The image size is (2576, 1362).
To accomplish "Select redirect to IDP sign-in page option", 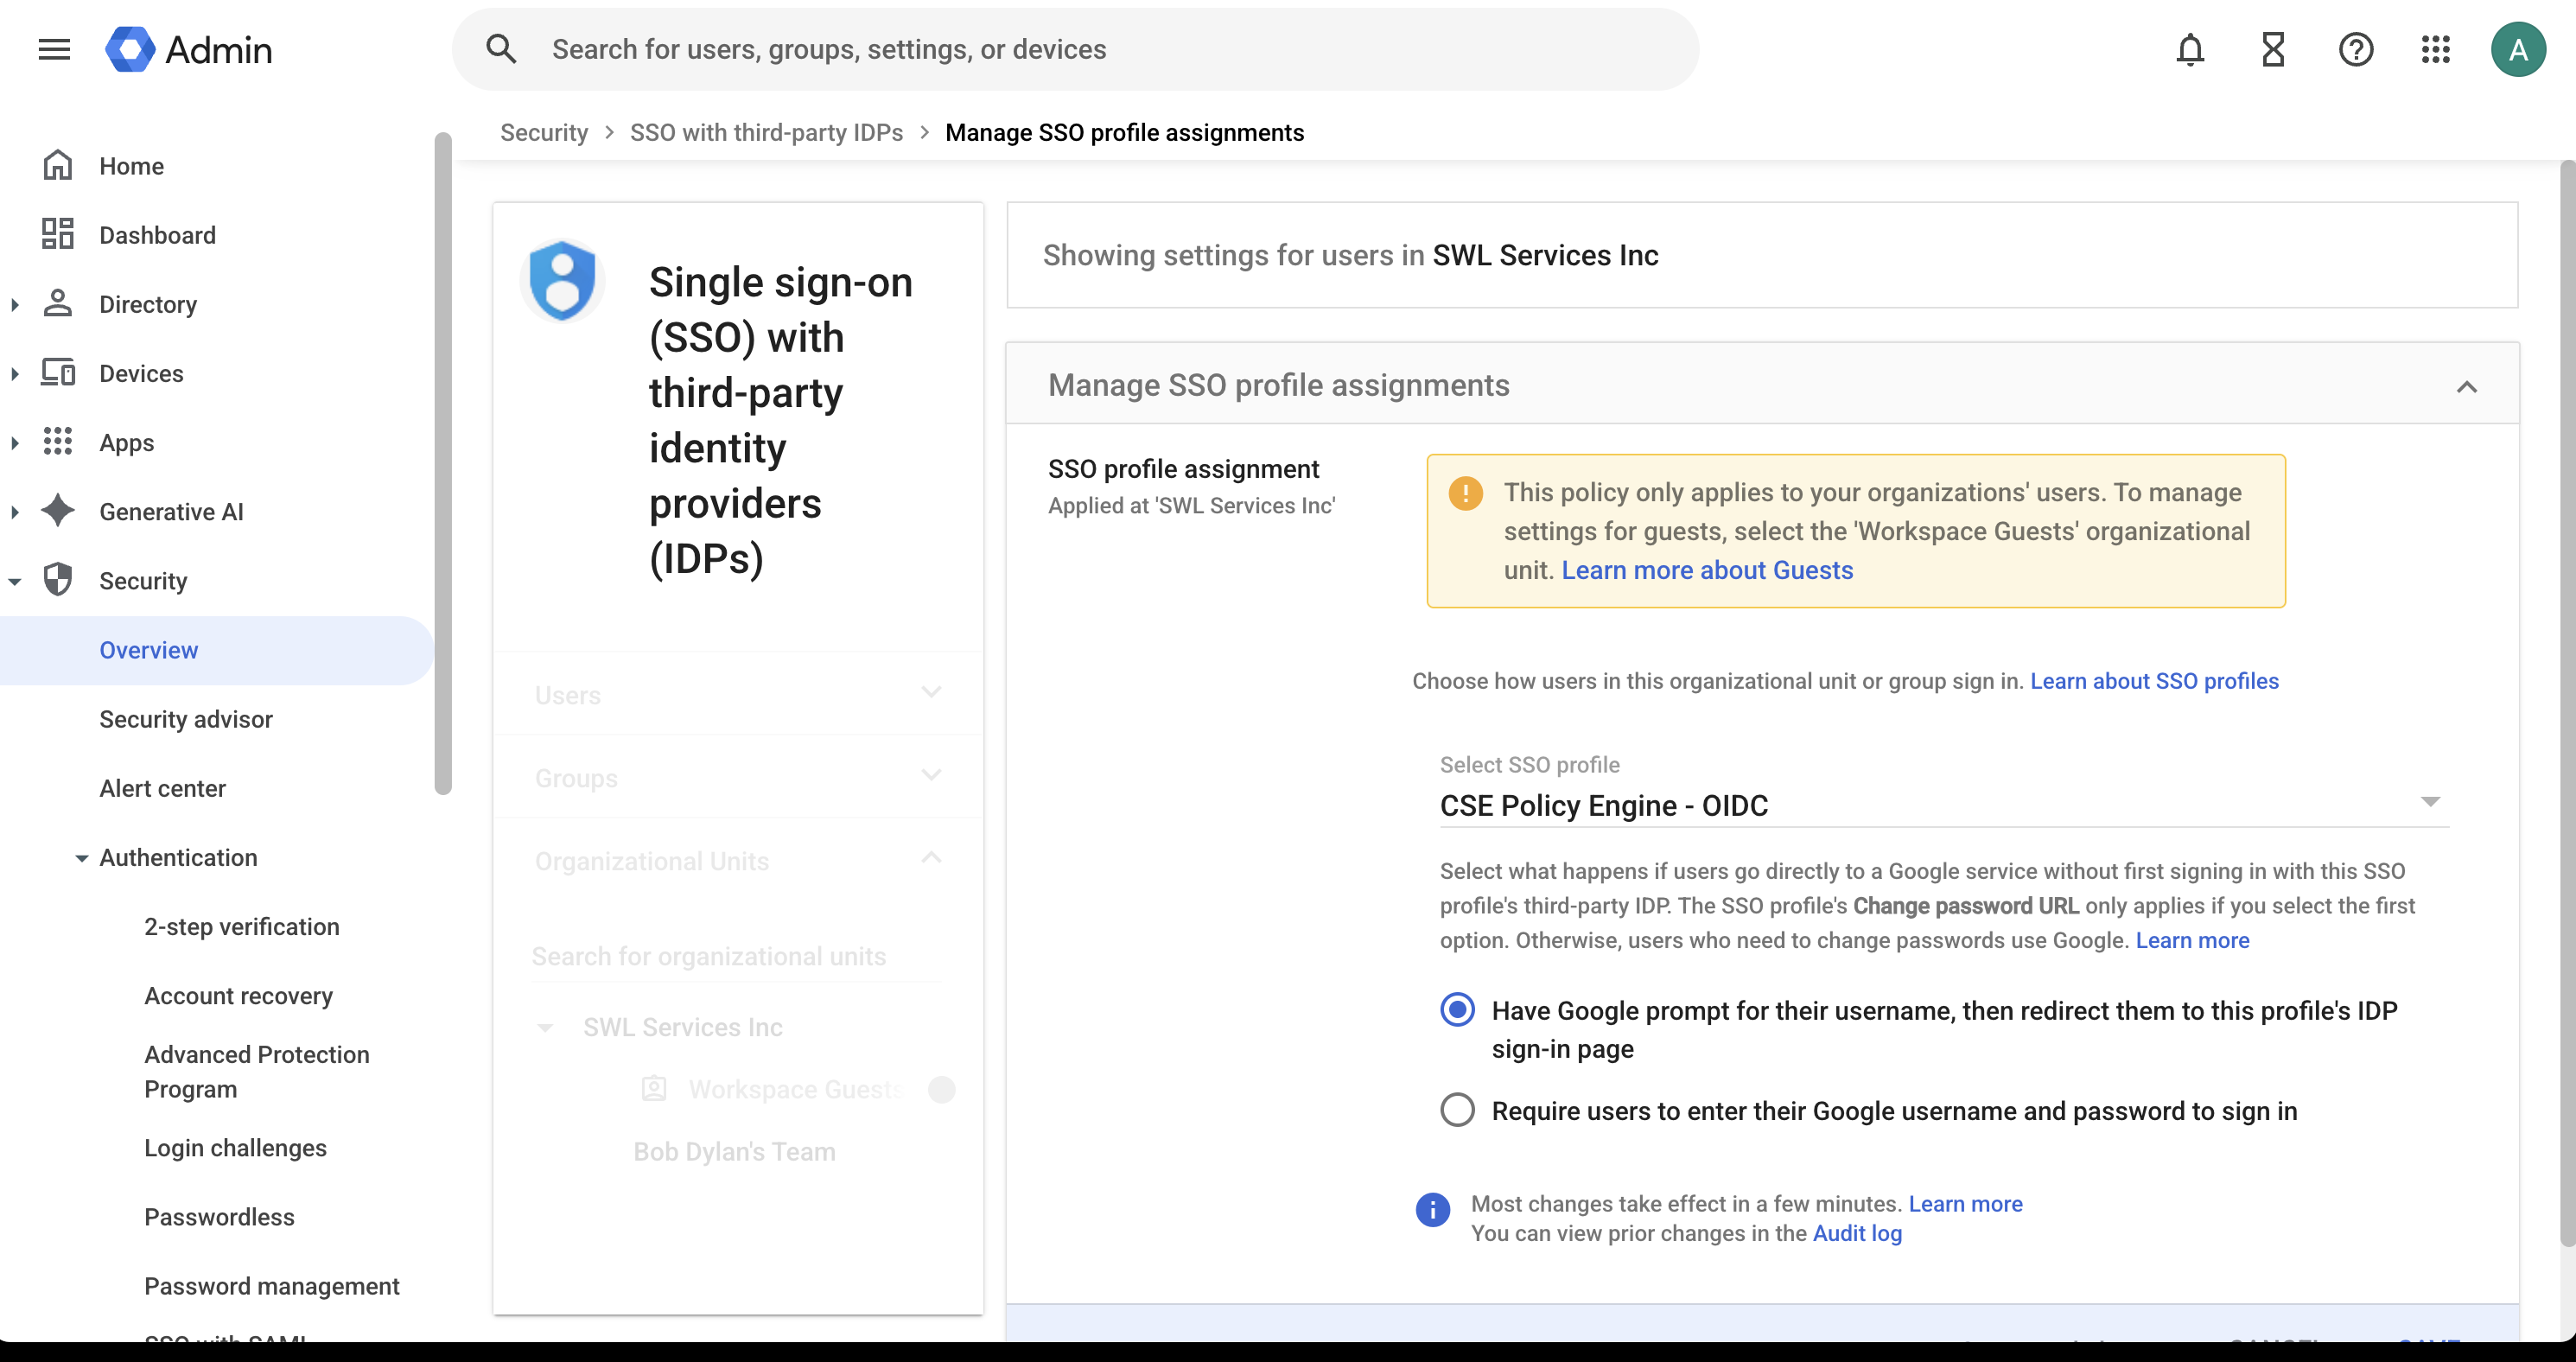I will pyautogui.click(x=1457, y=1010).
